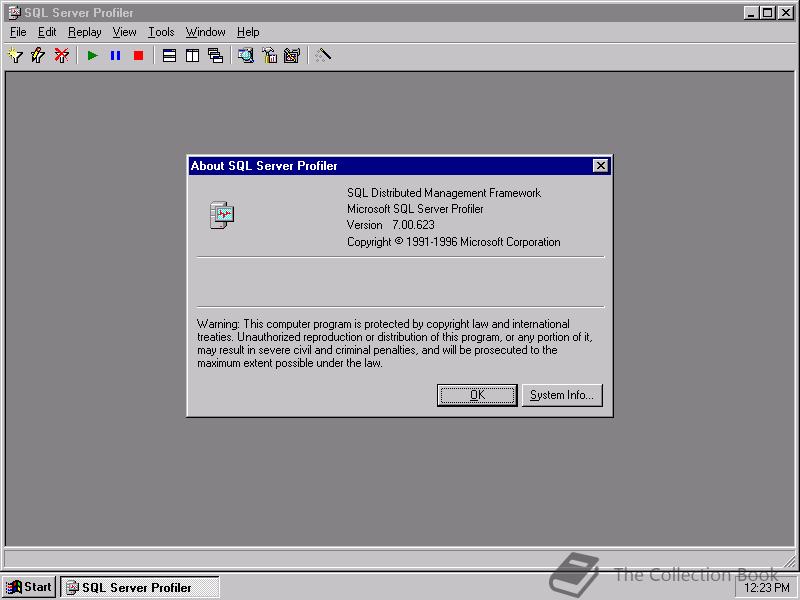
Task: Click the Profiler icon in About dialog
Action: coord(222,215)
